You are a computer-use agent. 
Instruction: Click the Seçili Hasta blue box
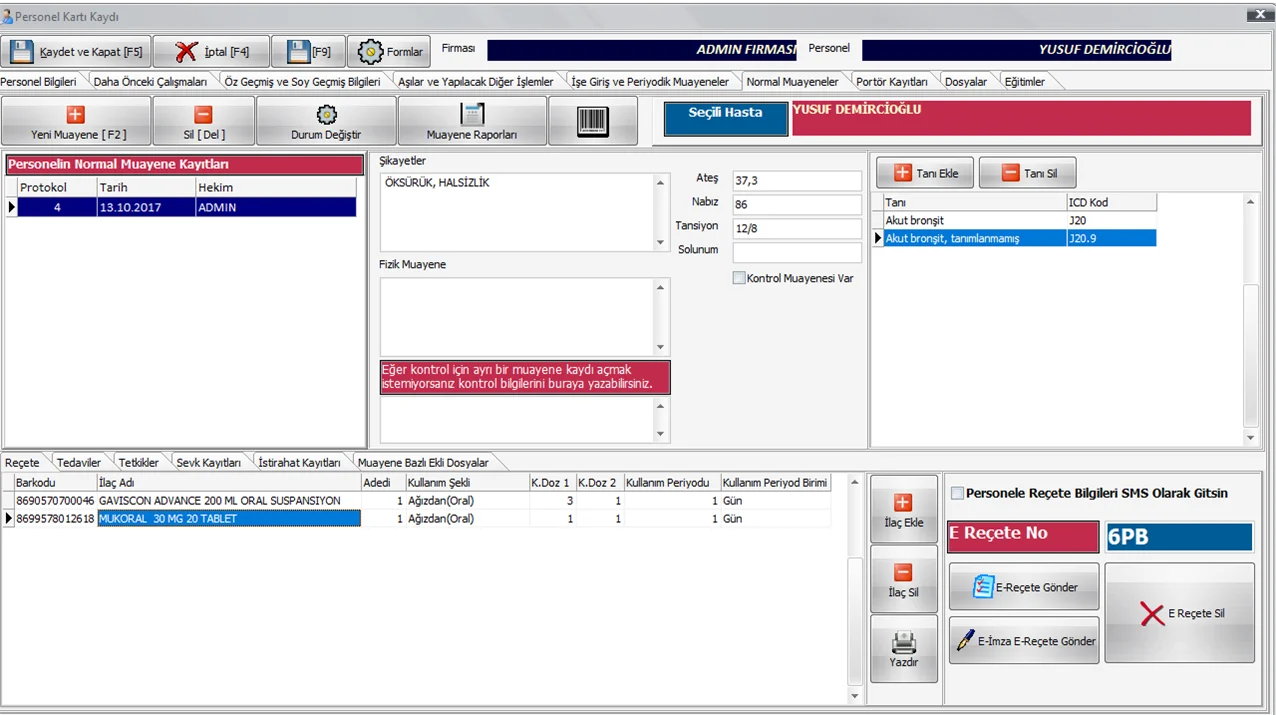(x=726, y=118)
